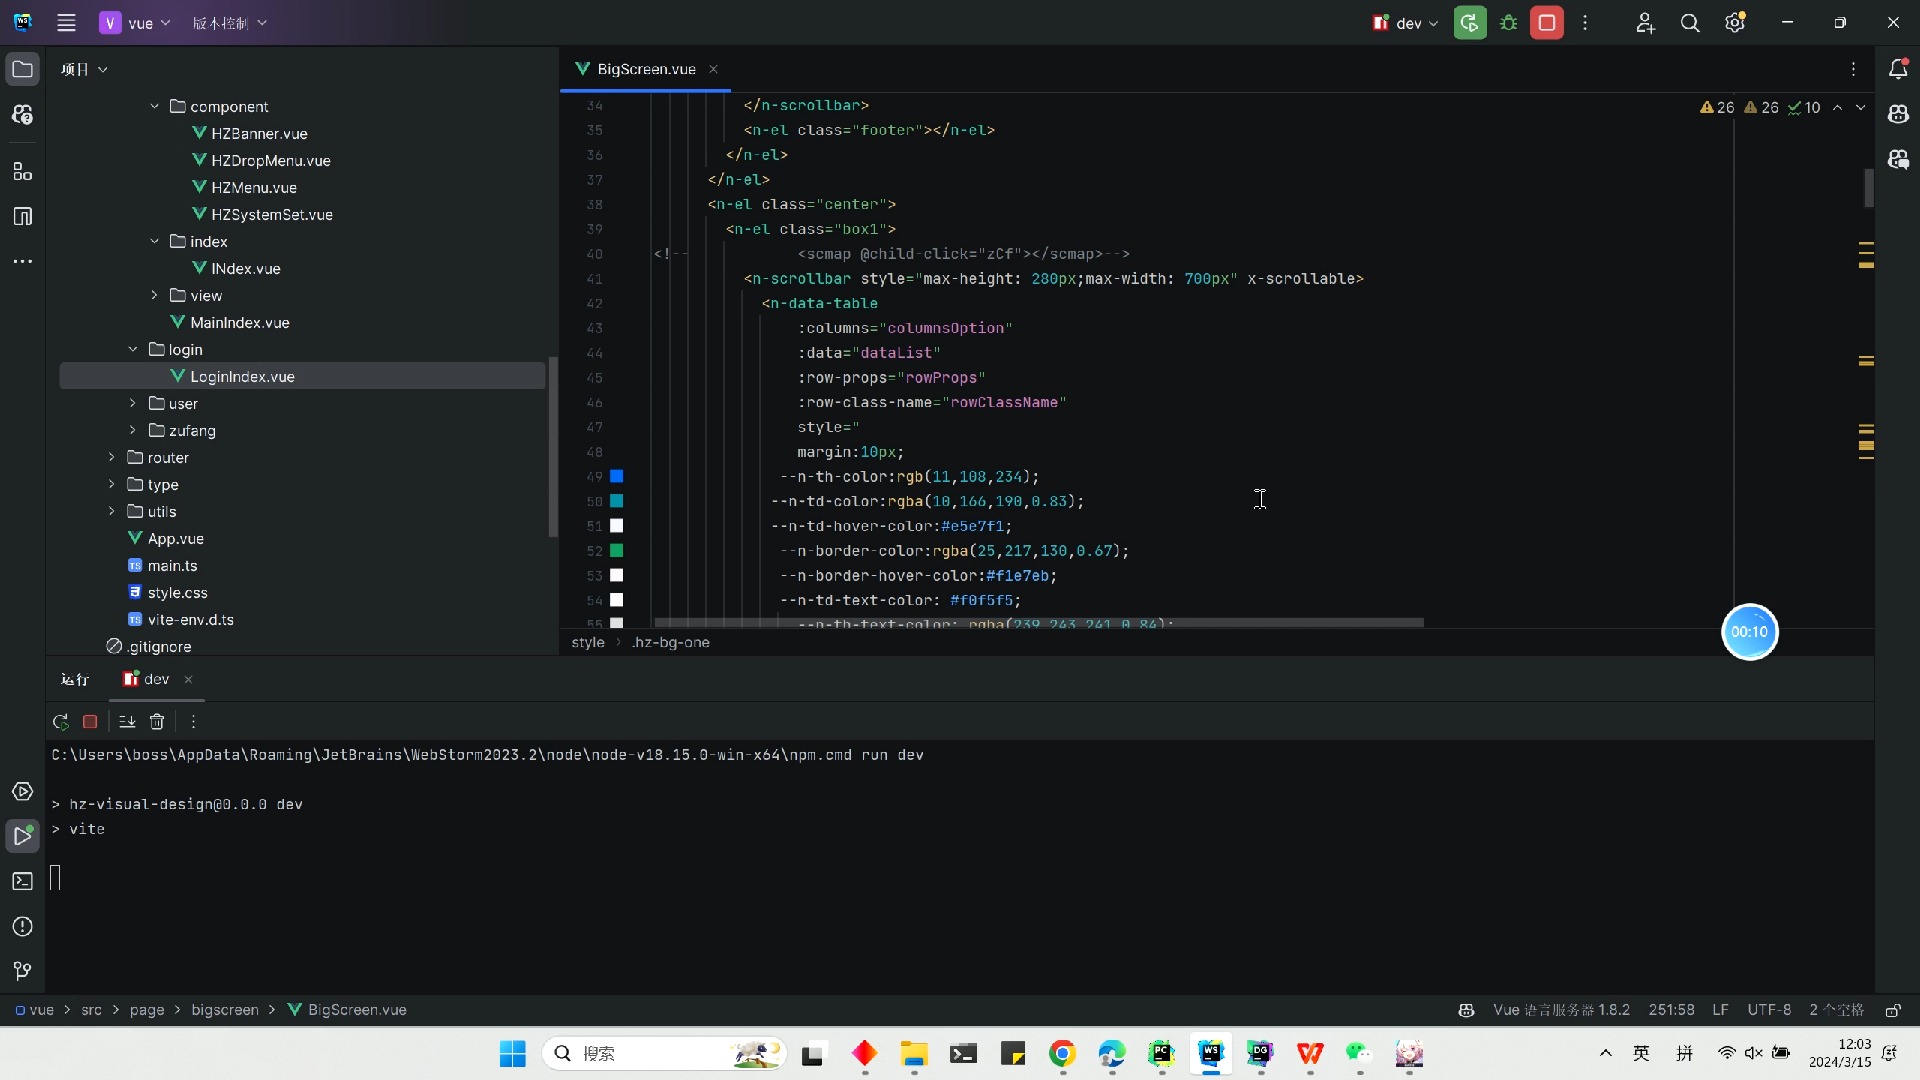Viewport: 1920px width, 1080px height.
Task: Click the Stop process button in terminal
Action: pyautogui.click(x=90, y=721)
